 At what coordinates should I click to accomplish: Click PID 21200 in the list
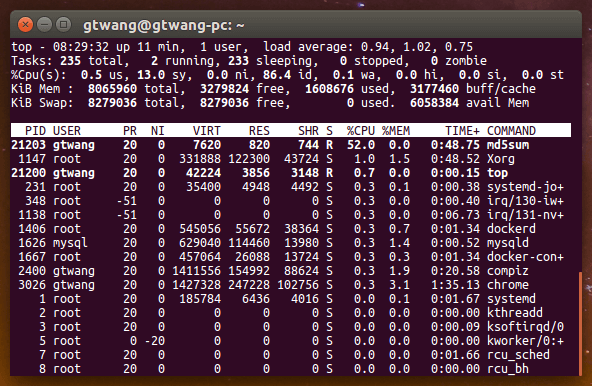(28, 173)
